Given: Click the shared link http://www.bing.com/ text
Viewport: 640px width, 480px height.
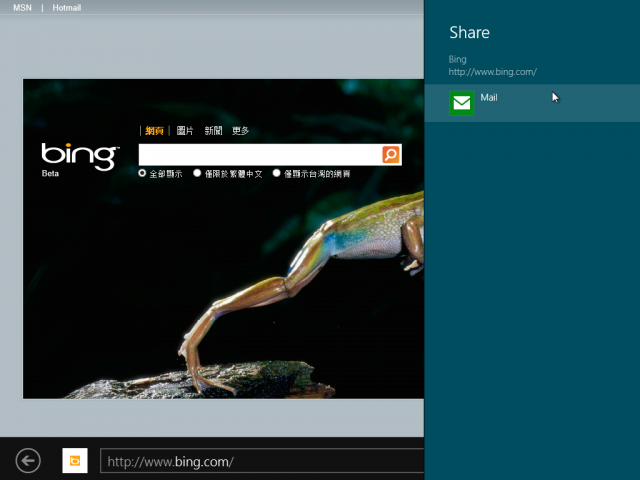Looking at the screenshot, I should [x=493, y=72].
